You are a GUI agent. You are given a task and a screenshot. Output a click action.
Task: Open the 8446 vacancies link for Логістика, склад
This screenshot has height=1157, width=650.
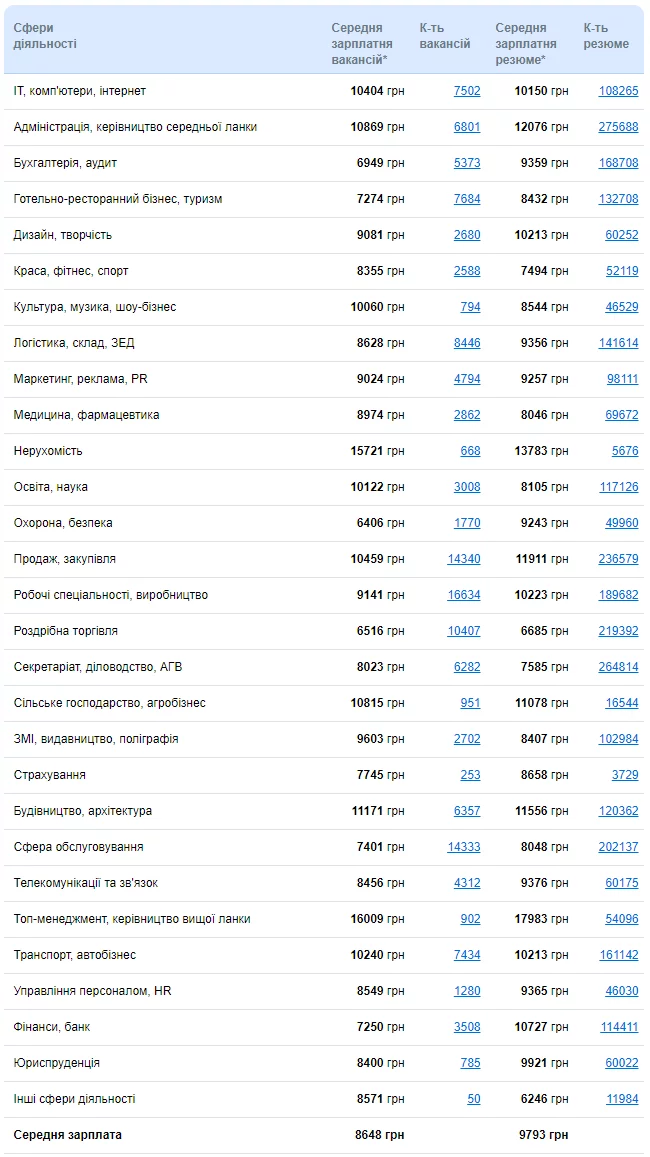(467, 343)
